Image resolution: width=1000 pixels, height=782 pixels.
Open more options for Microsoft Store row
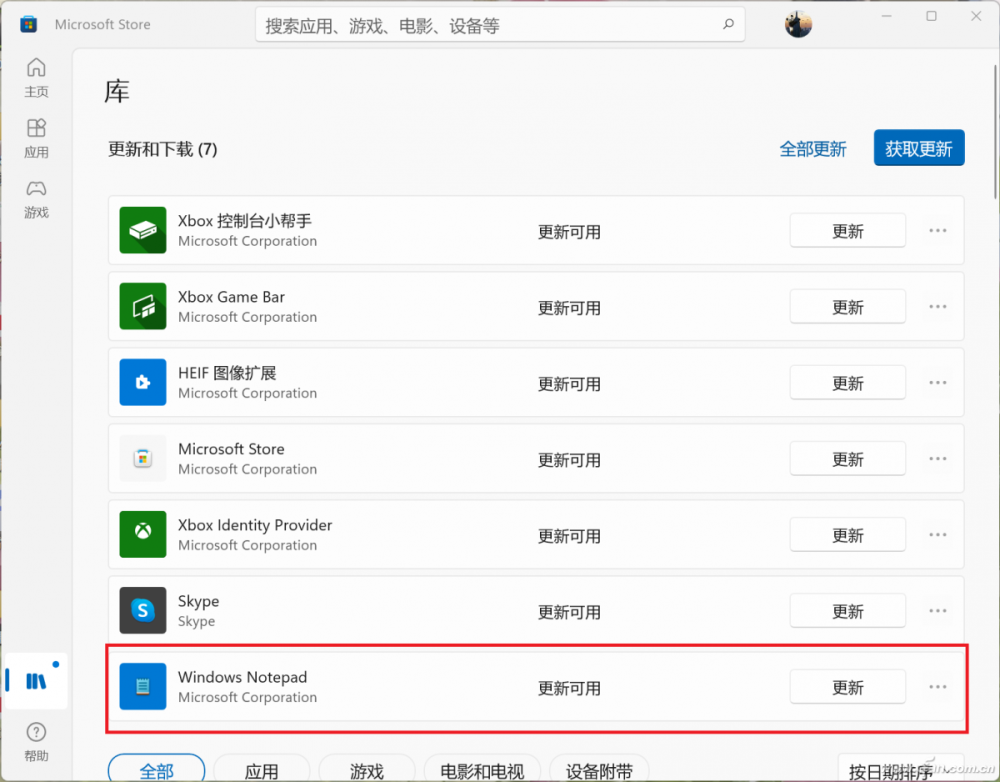[938, 458]
